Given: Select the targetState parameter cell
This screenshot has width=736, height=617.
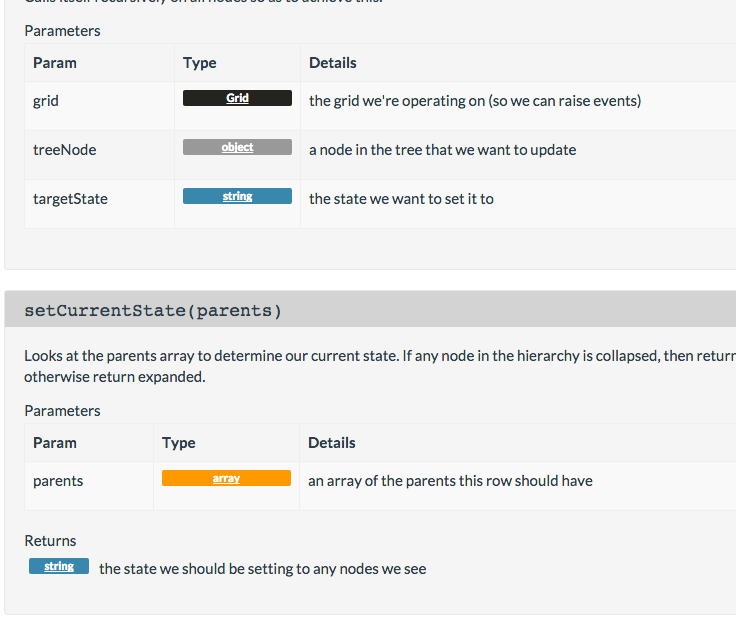Looking at the screenshot, I should pyautogui.click(x=100, y=204).
